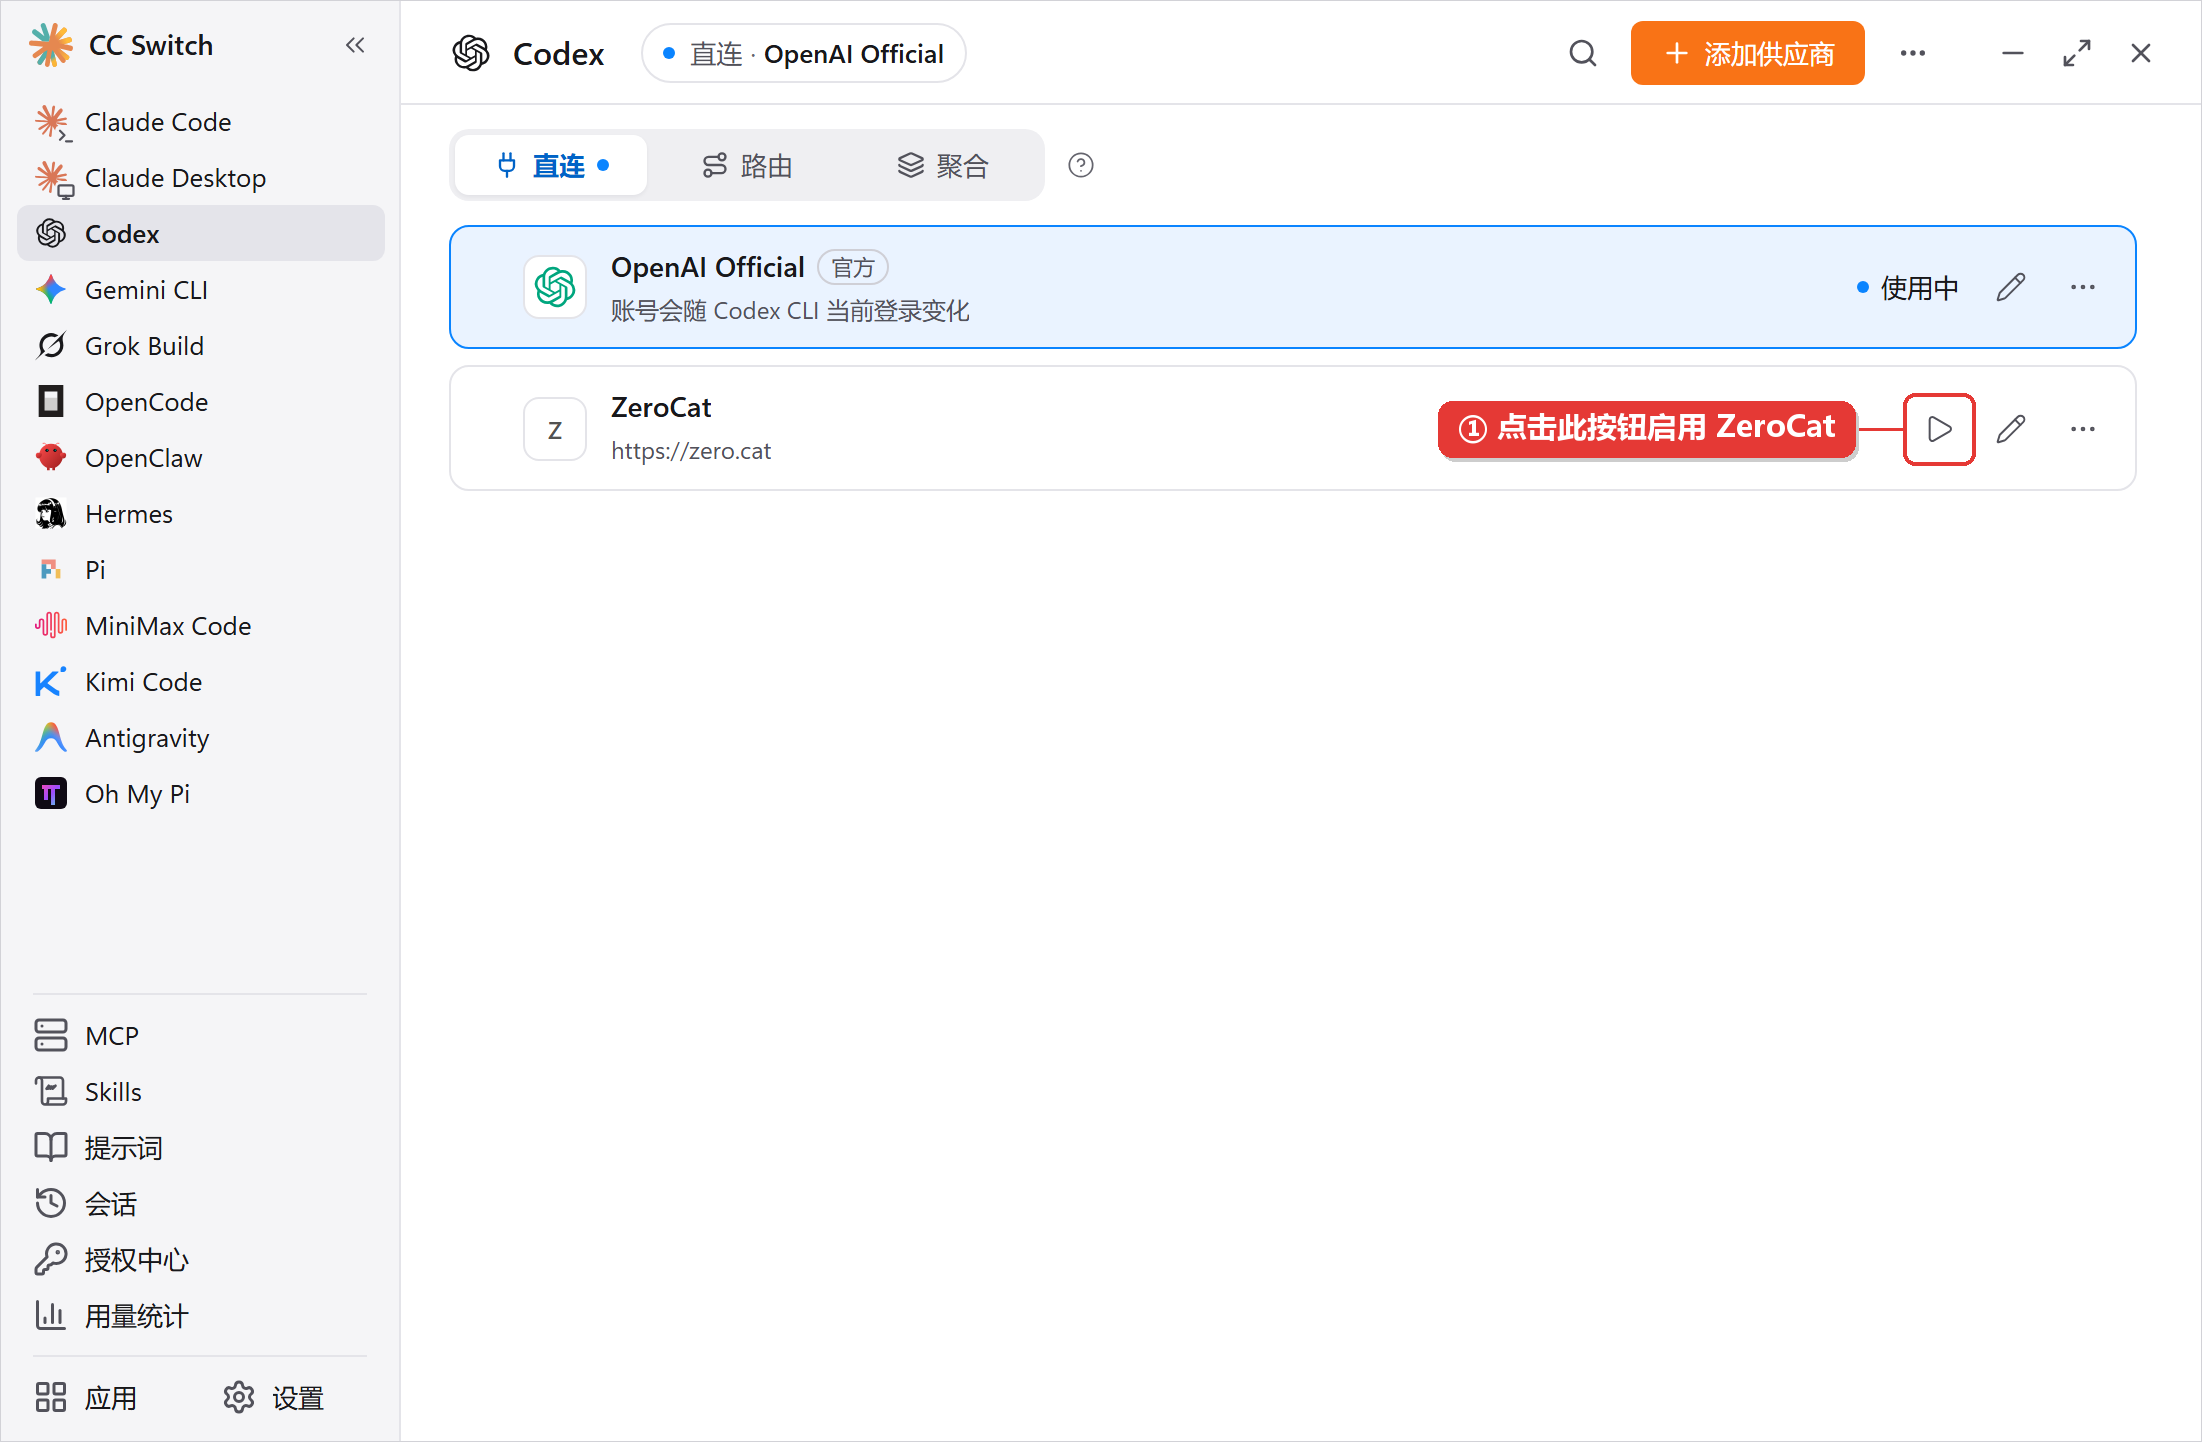The width and height of the screenshot is (2202, 1442).
Task: Edit ZeroCat provider with pencil
Action: point(2010,429)
